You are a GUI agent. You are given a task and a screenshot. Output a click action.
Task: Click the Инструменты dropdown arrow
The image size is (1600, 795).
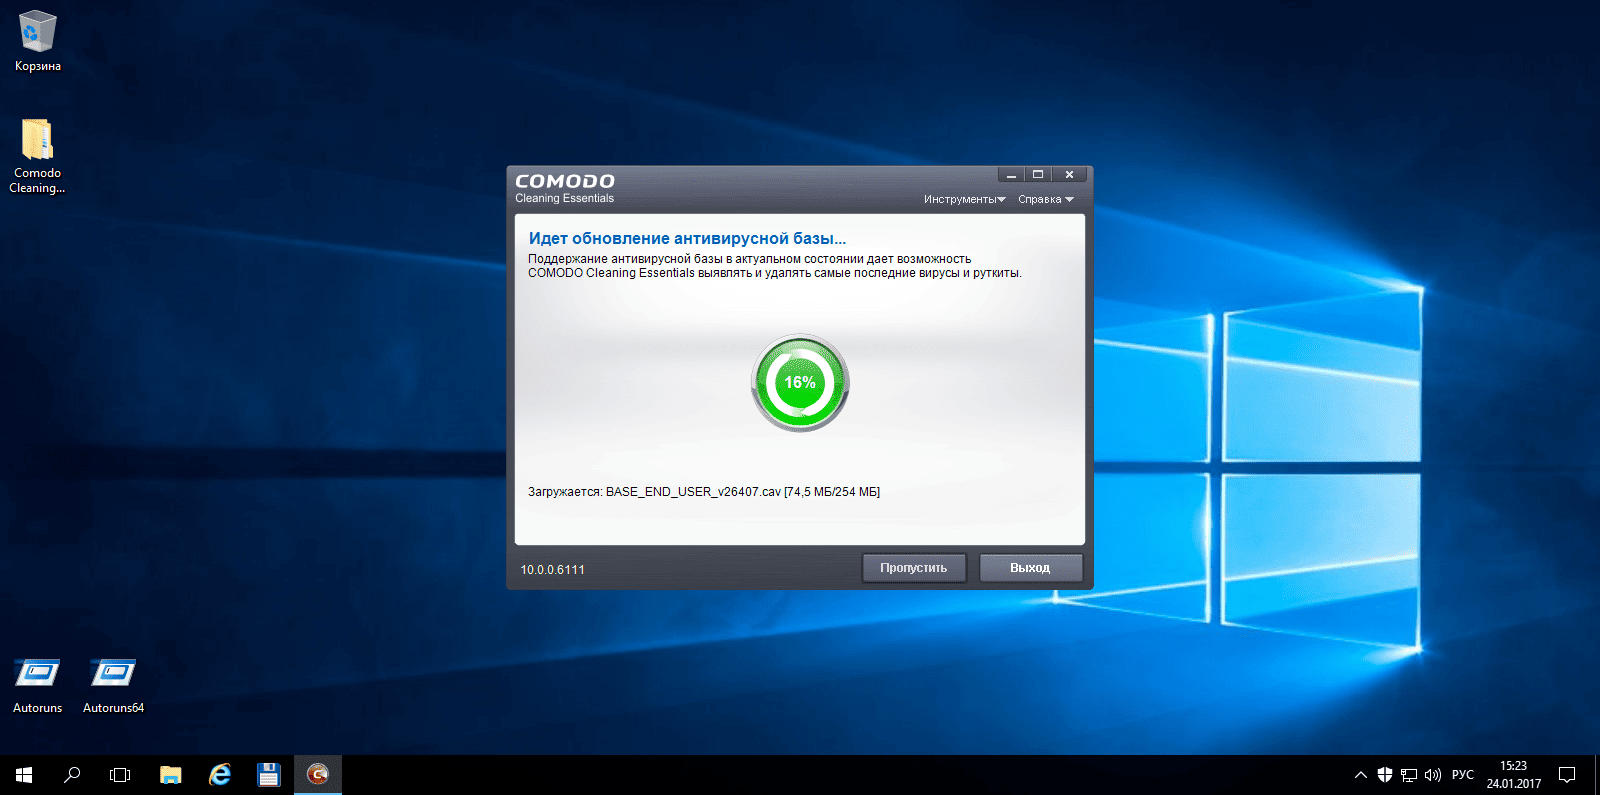1001,199
